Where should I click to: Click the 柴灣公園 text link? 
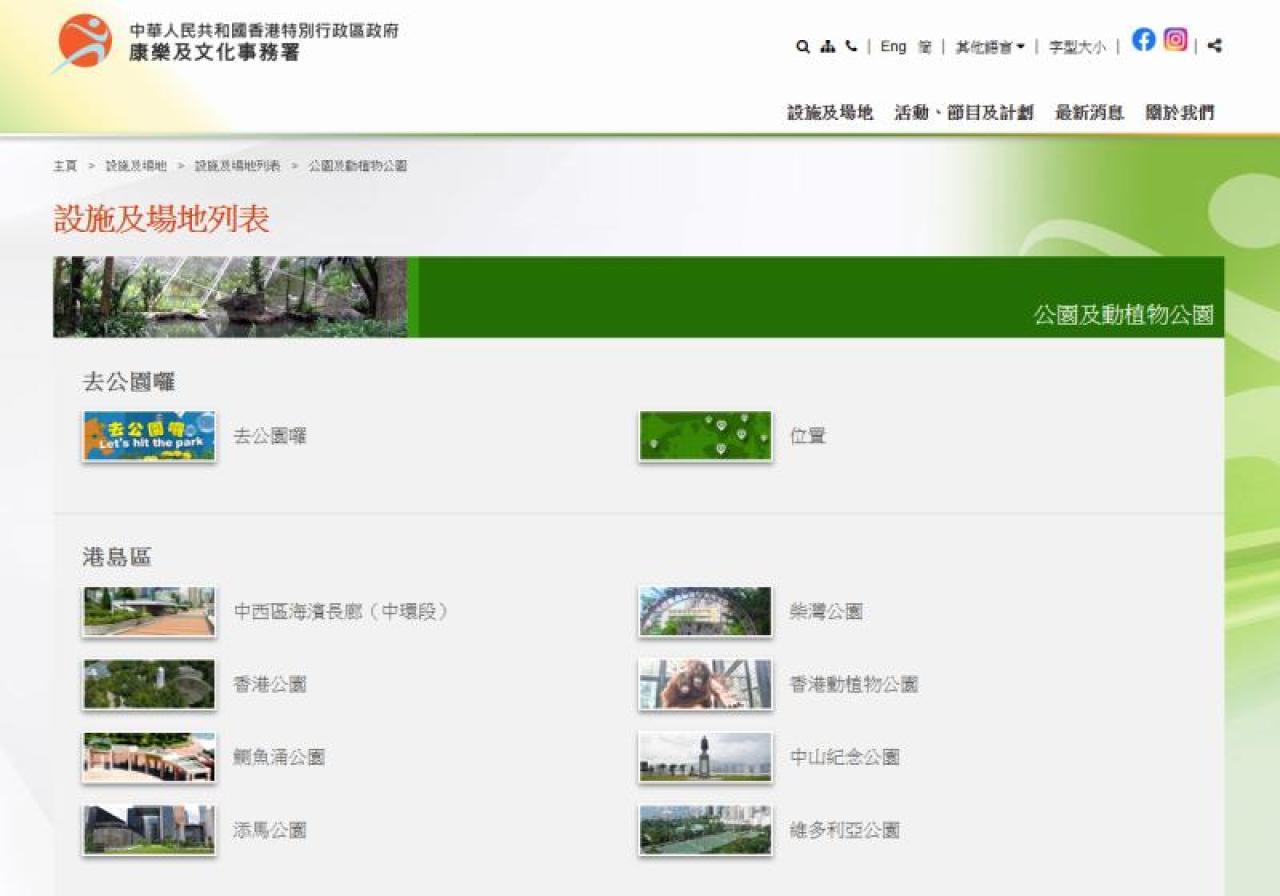(x=826, y=611)
